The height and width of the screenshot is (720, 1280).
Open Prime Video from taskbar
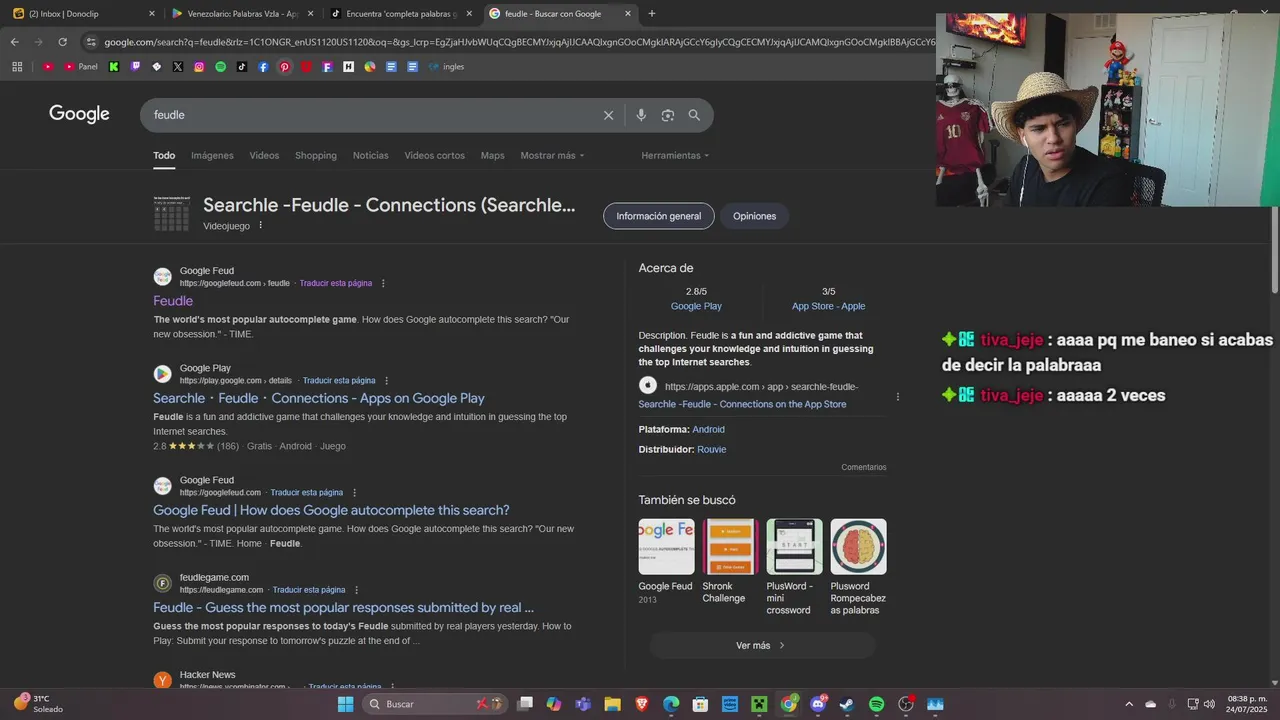point(730,704)
